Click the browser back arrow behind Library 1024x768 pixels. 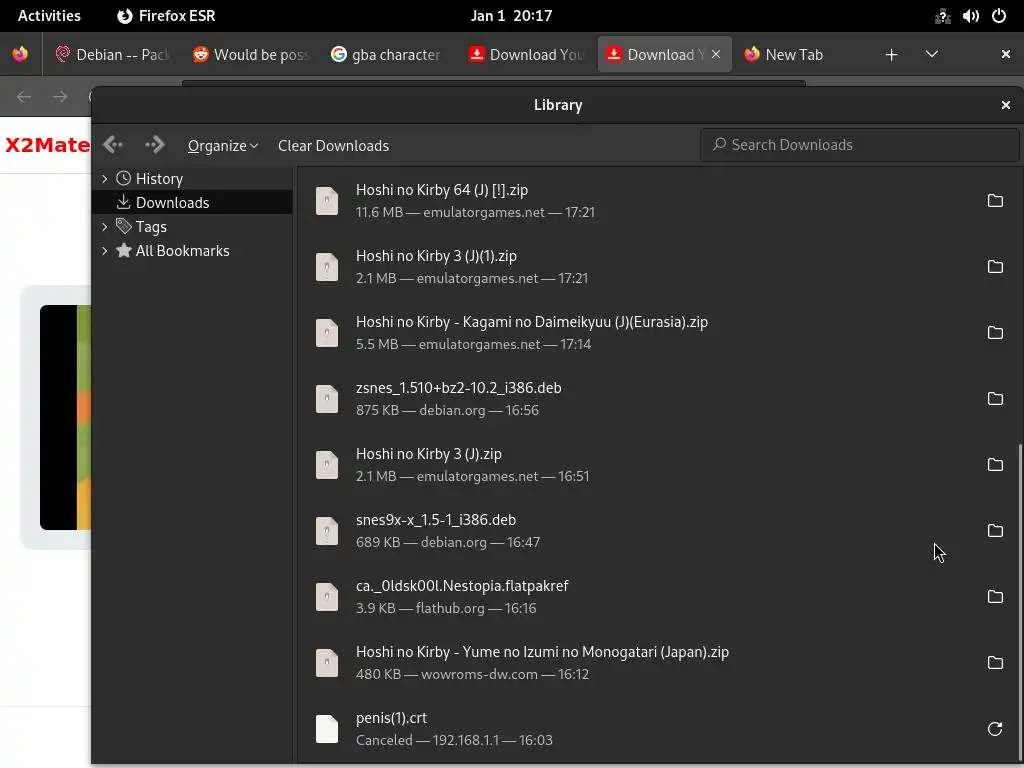click(x=24, y=97)
